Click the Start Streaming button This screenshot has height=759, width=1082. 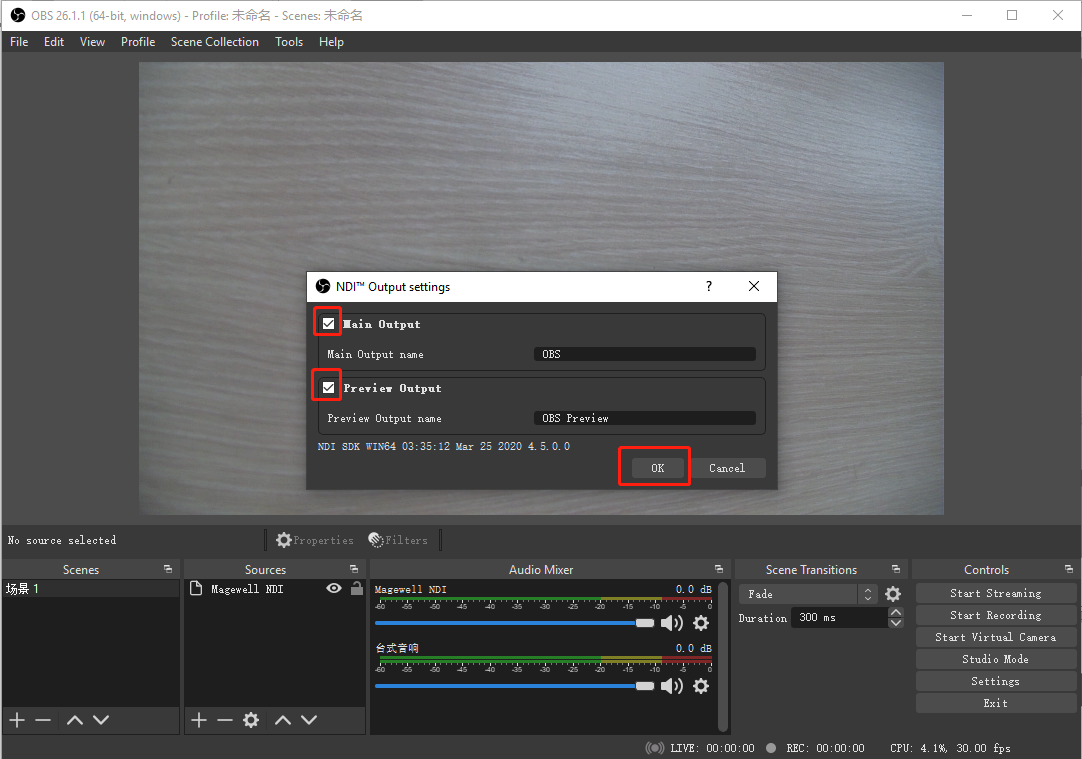click(995, 592)
